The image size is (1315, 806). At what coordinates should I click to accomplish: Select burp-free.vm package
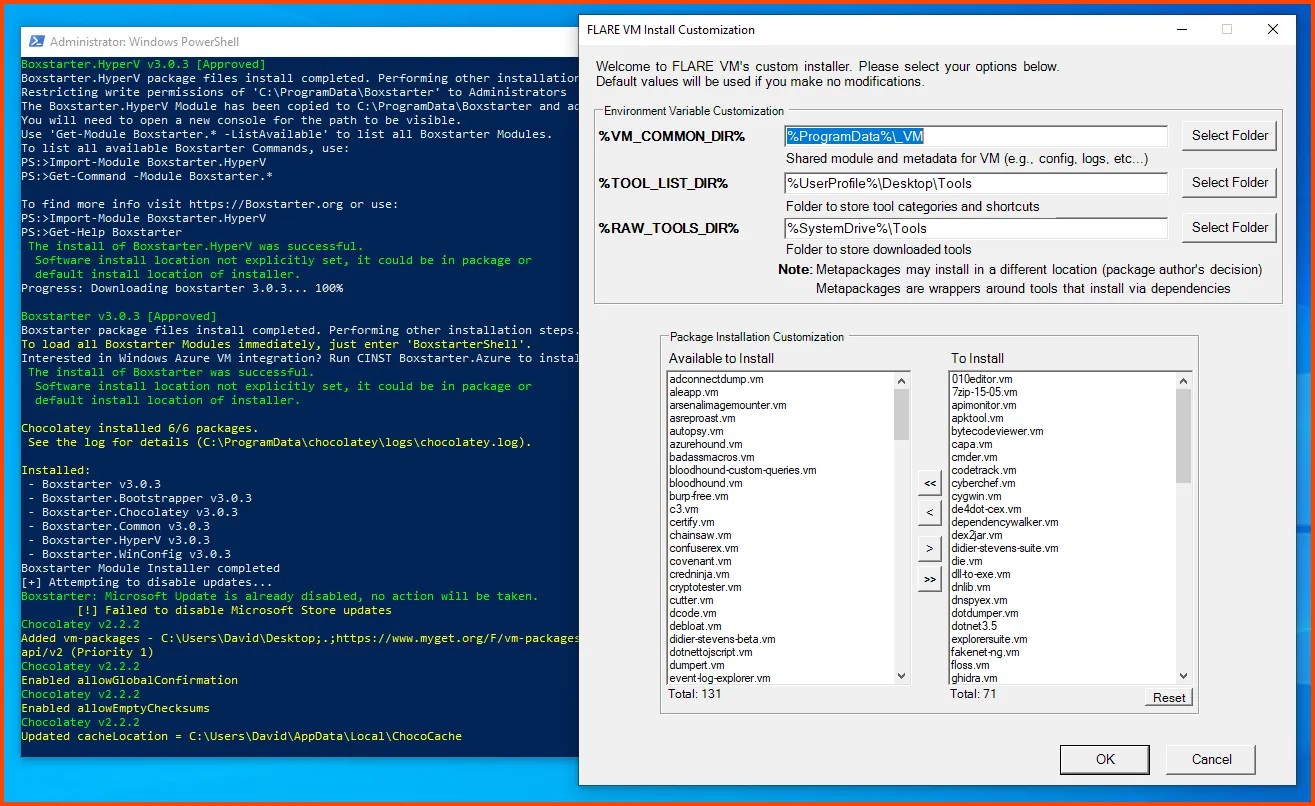click(x=699, y=497)
